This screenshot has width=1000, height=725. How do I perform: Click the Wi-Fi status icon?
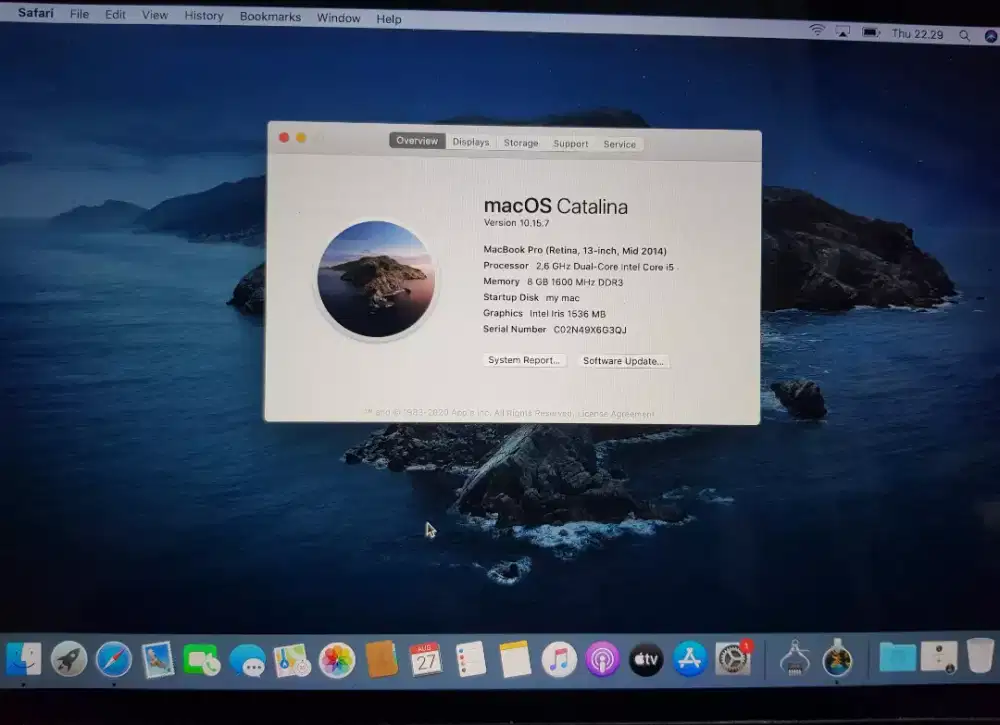coord(817,30)
